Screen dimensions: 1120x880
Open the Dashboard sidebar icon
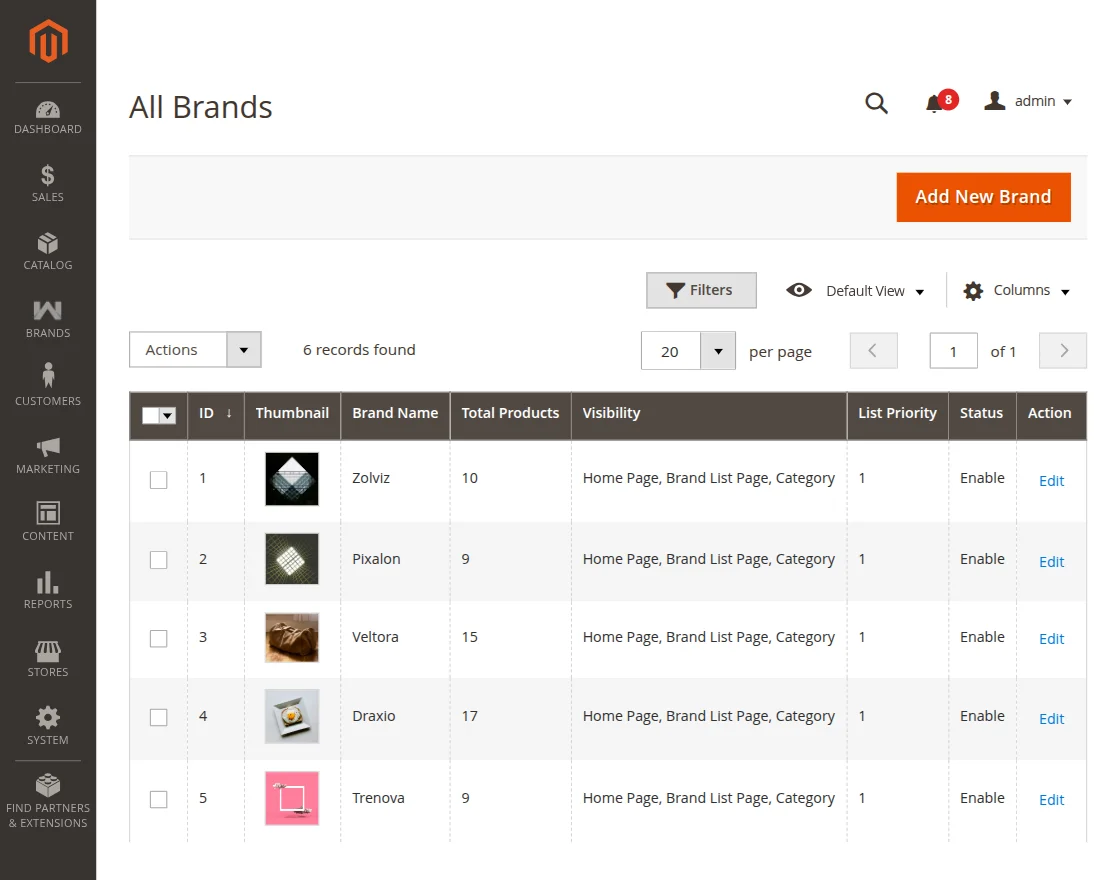48,110
